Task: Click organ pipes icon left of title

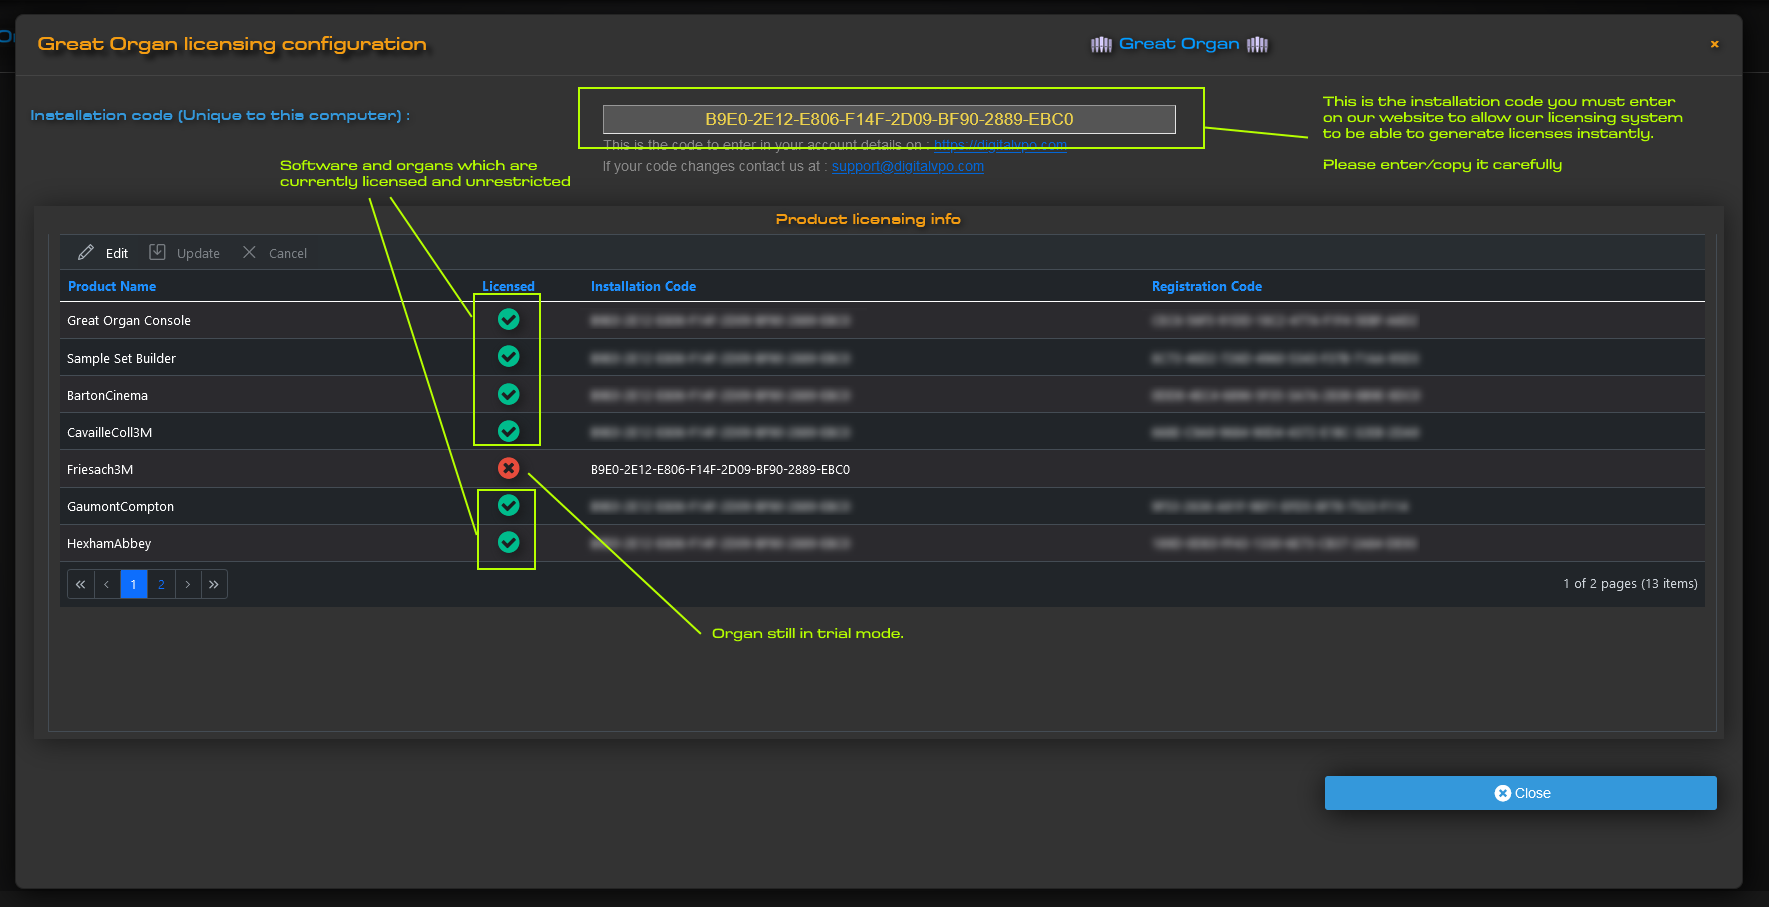Action: (x=1101, y=44)
